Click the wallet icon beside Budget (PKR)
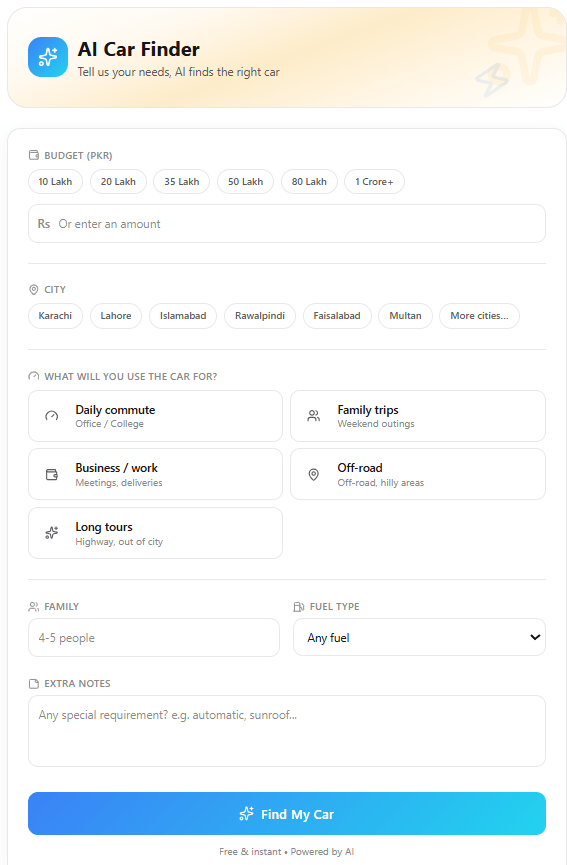Image resolution: width=567 pixels, height=865 pixels. [x=34, y=156]
